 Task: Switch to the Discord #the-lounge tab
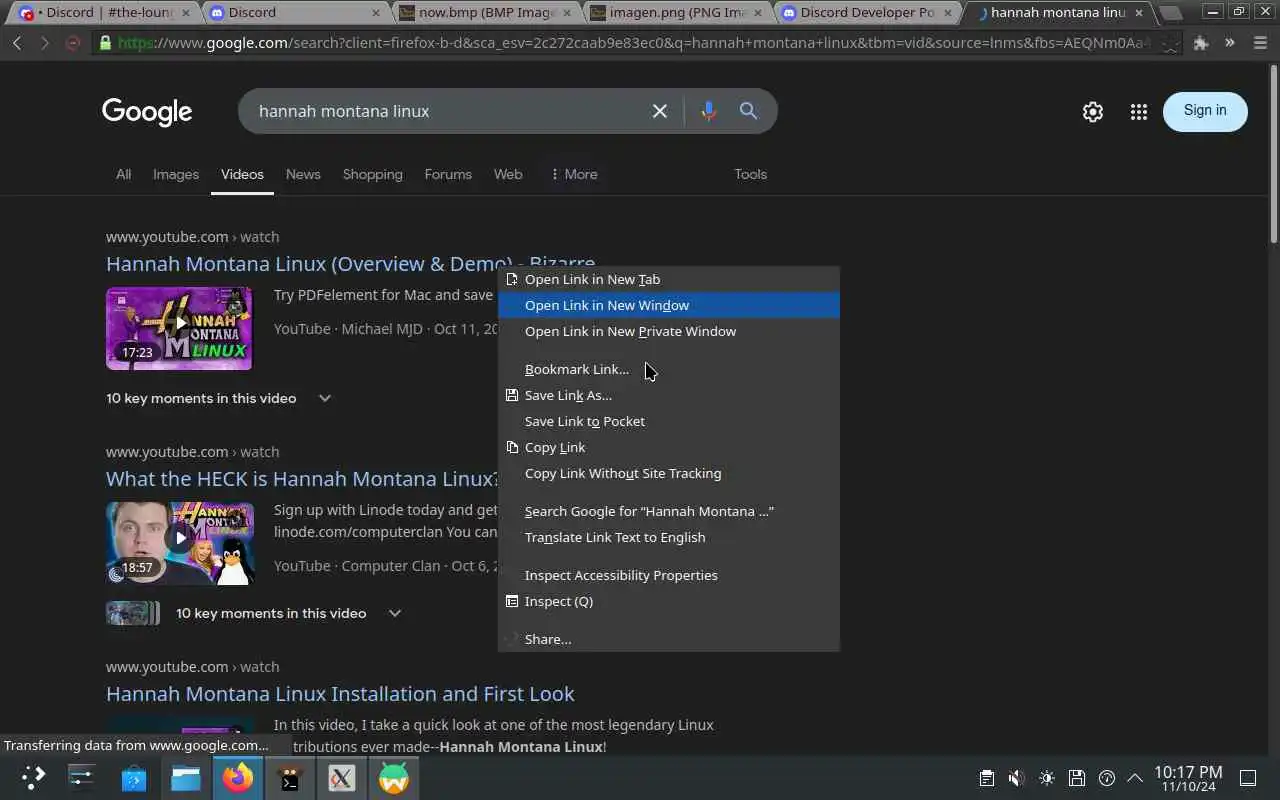104,13
